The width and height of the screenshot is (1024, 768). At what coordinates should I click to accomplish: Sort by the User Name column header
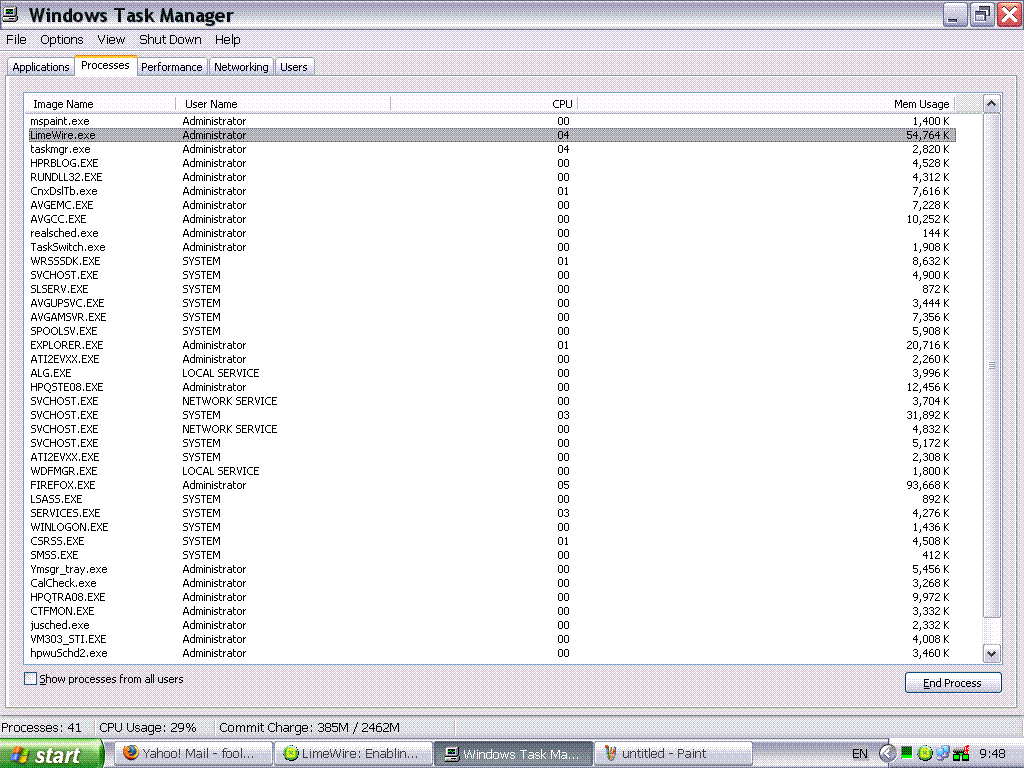tap(283, 104)
